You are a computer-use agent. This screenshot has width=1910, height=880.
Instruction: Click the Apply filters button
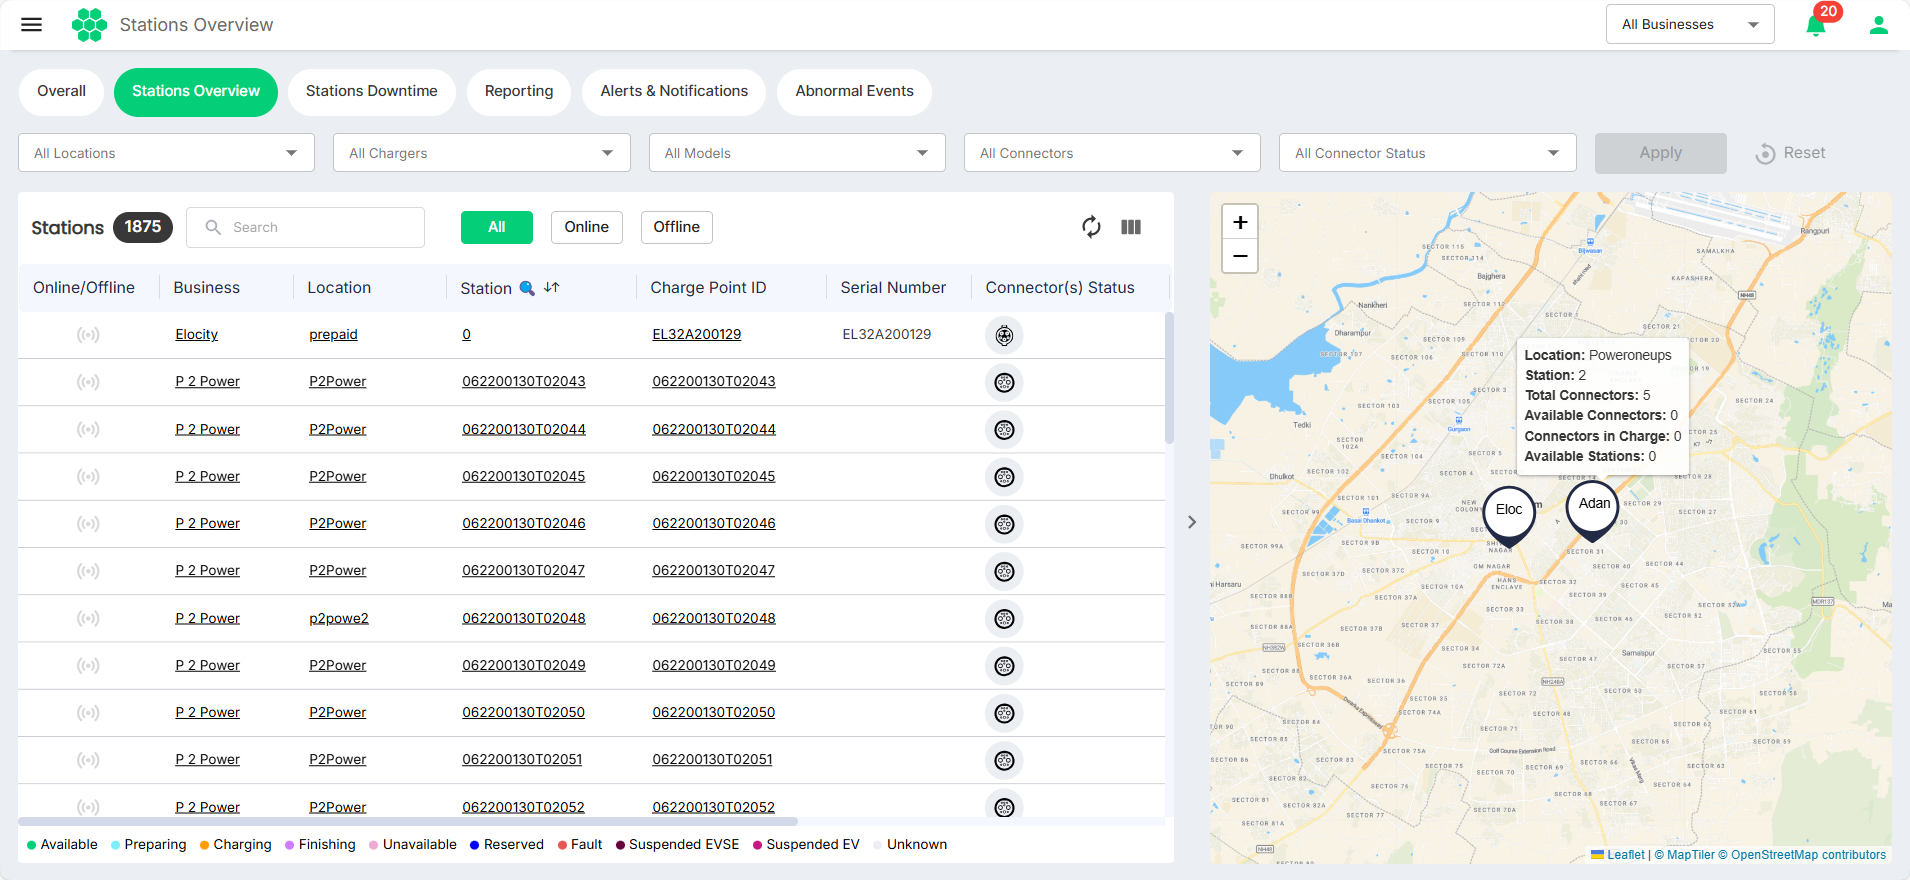tap(1660, 153)
